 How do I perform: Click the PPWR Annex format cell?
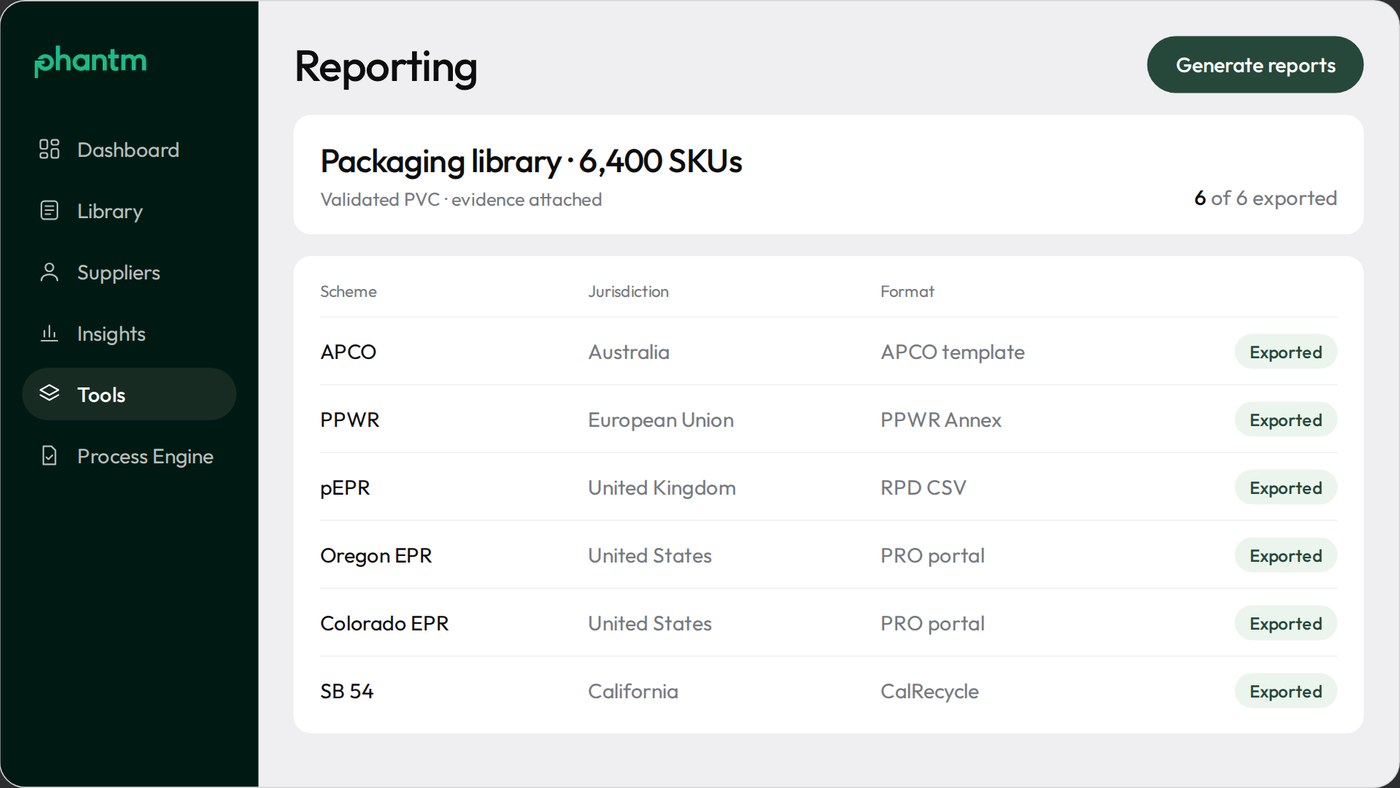tap(941, 420)
